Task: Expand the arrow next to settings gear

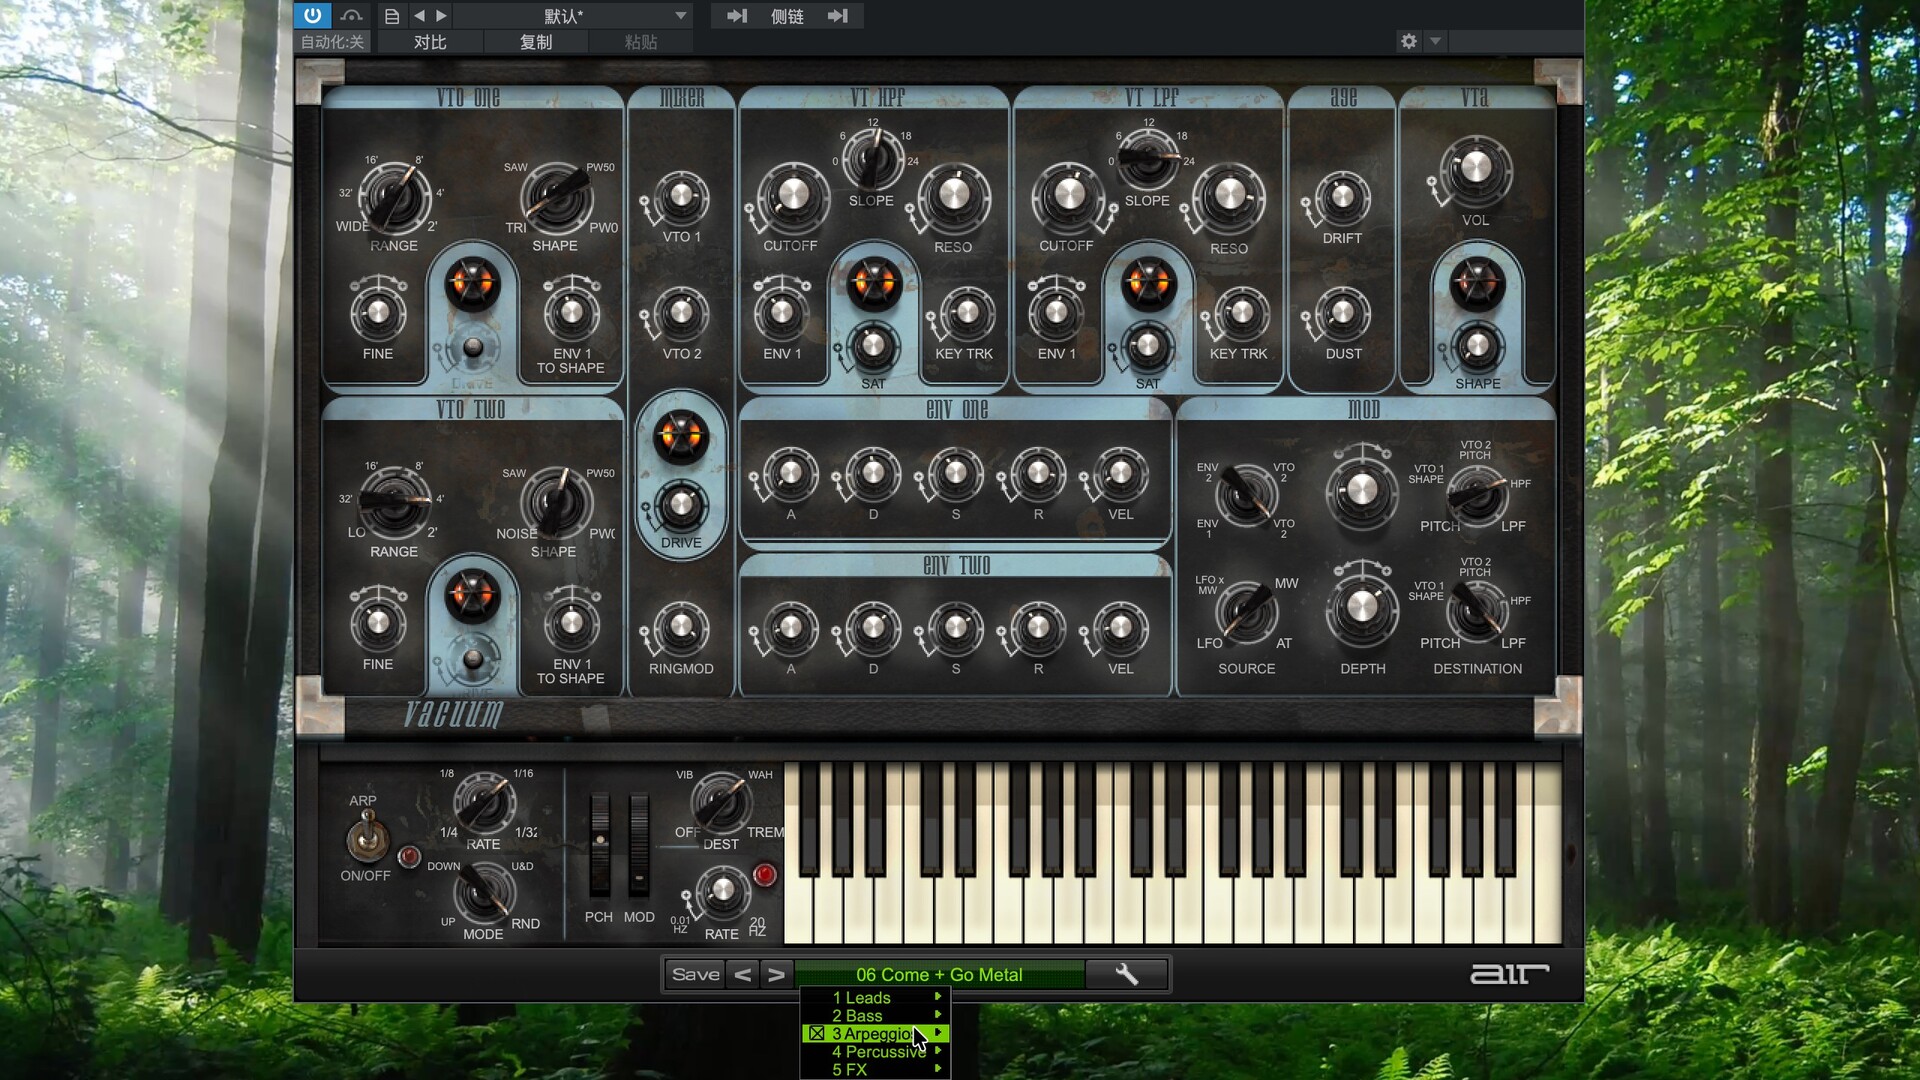Action: point(1435,41)
